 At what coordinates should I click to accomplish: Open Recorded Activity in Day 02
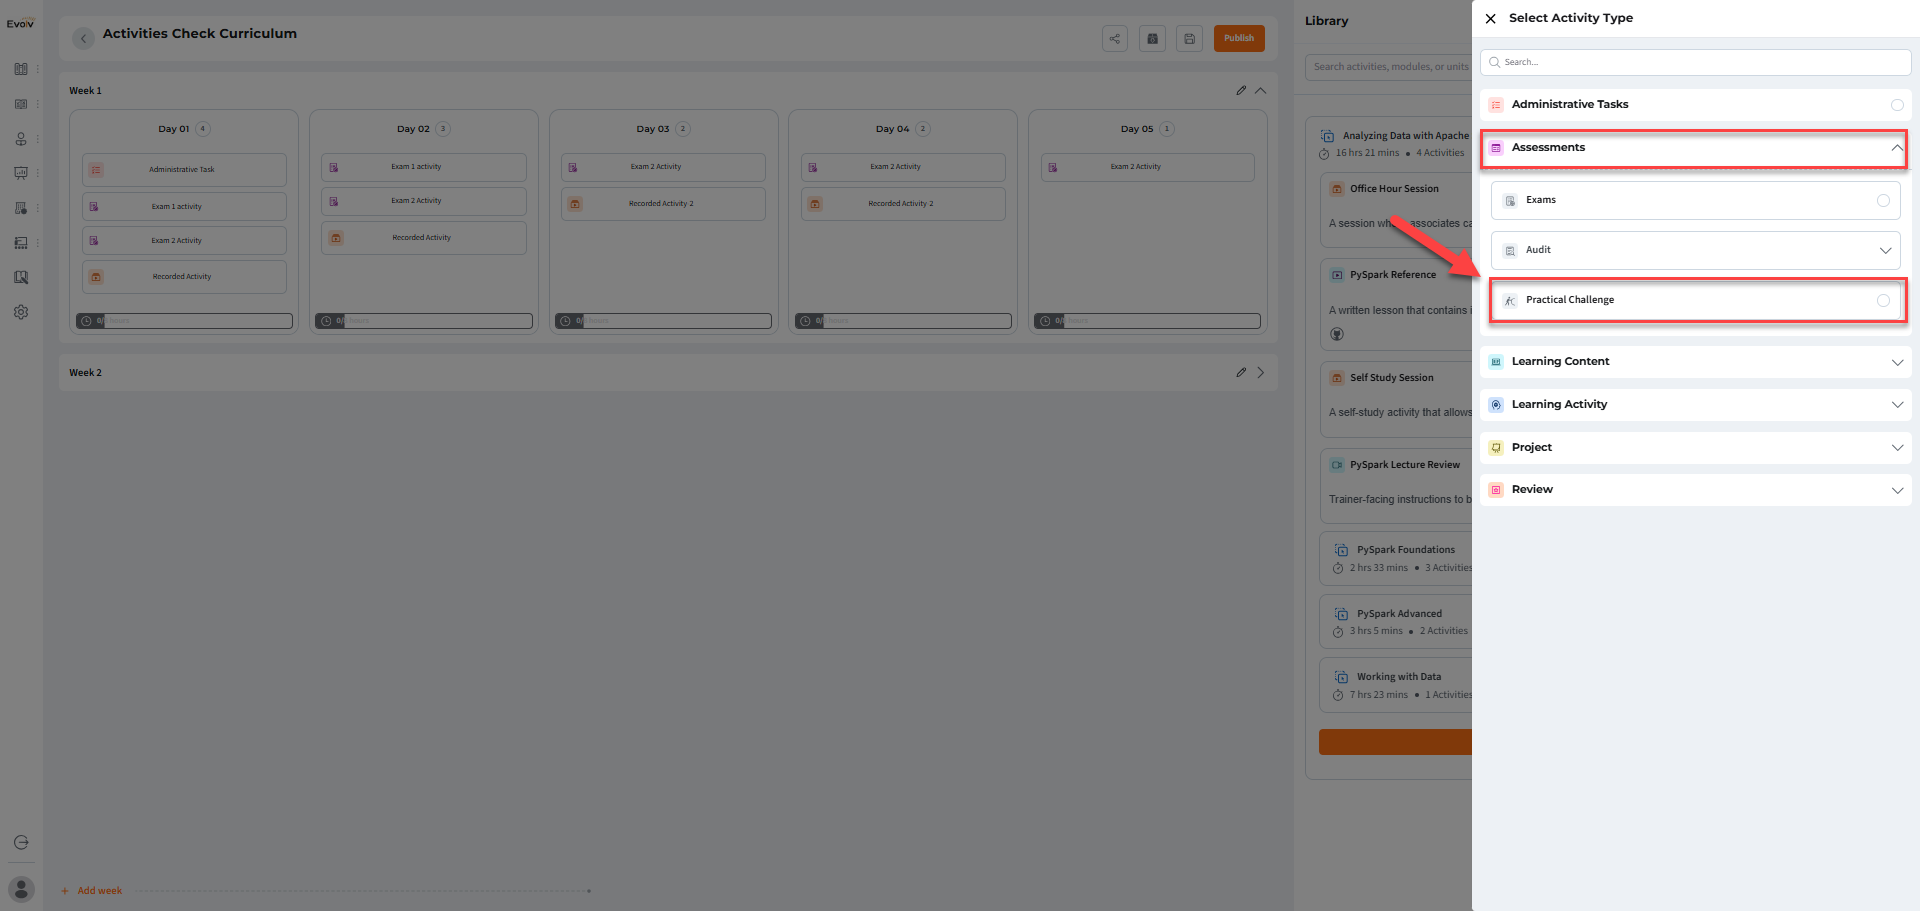click(x=424, y=238)
